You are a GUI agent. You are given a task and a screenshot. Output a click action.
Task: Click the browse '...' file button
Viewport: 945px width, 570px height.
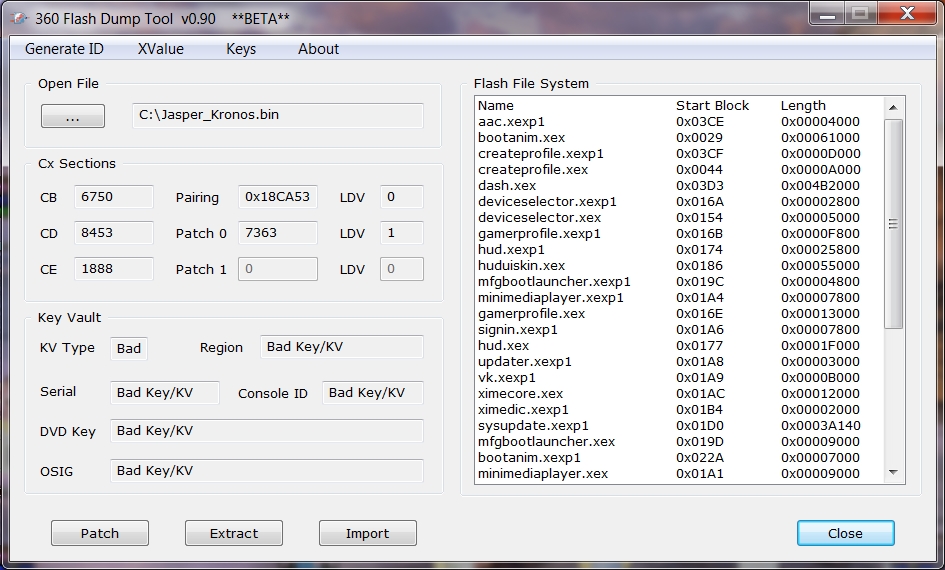[73, 116]
